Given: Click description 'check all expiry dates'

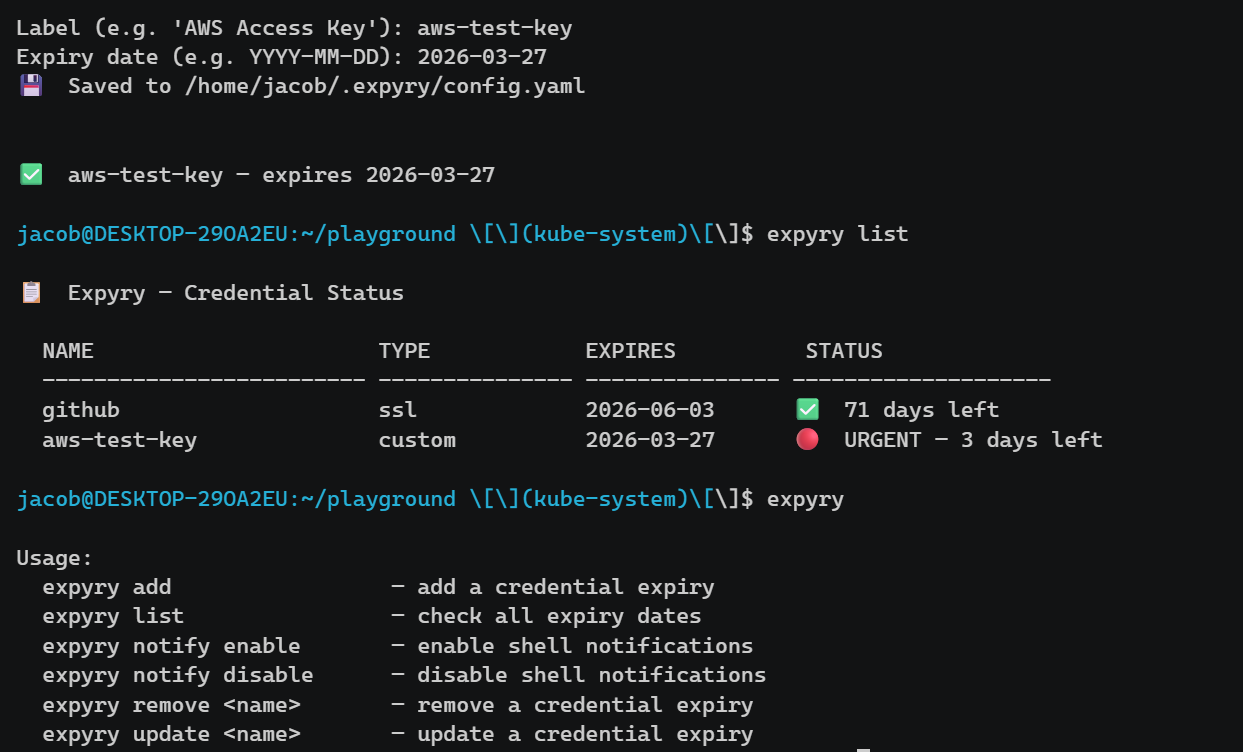Looking at the screenshot, I should click(559, 616).
